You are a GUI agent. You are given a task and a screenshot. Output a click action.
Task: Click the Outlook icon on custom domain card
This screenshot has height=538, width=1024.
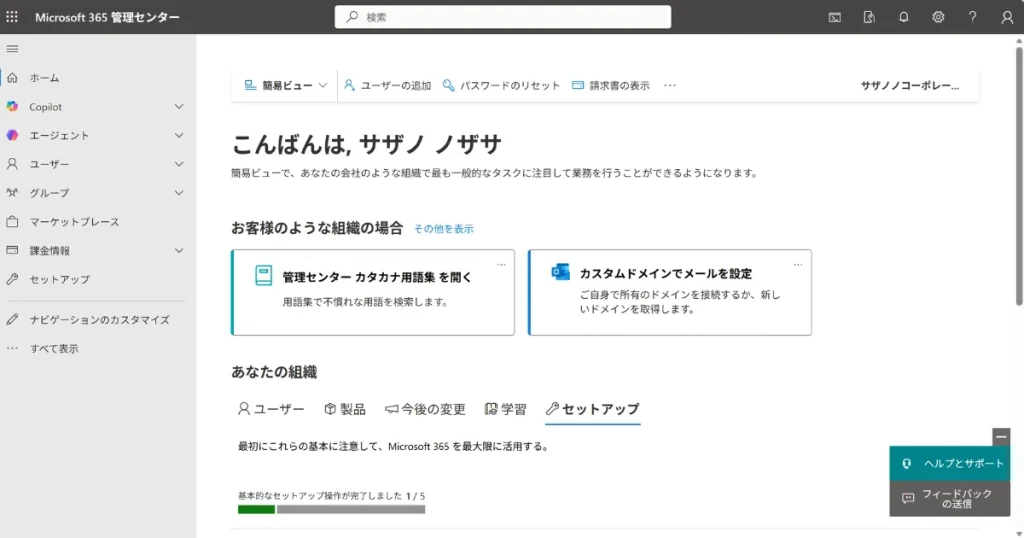click(x=561, y=273)
